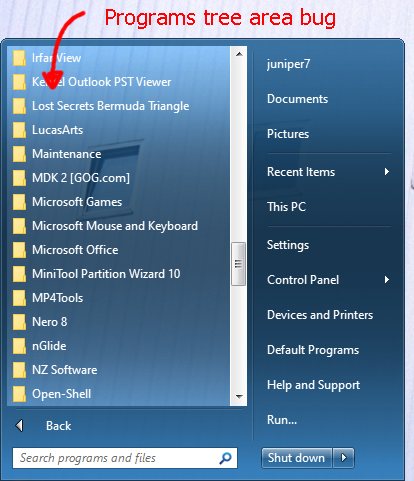Click the Maintenance folder icon
This screenshot has height=481, width=414.
19,154
